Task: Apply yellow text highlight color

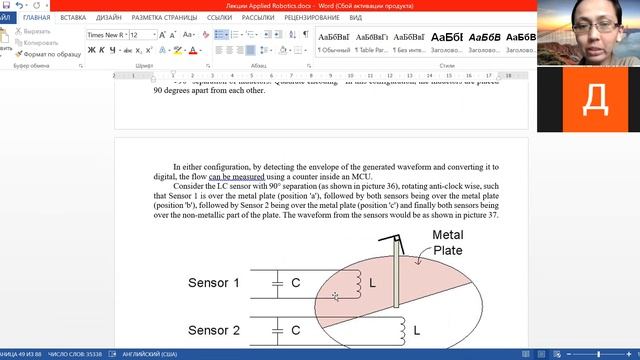Action: [177, 50]
